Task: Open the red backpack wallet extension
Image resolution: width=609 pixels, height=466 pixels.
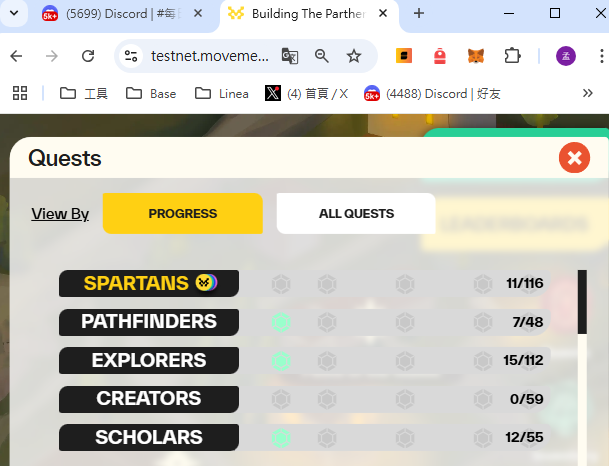Action: tap(440, 56)
